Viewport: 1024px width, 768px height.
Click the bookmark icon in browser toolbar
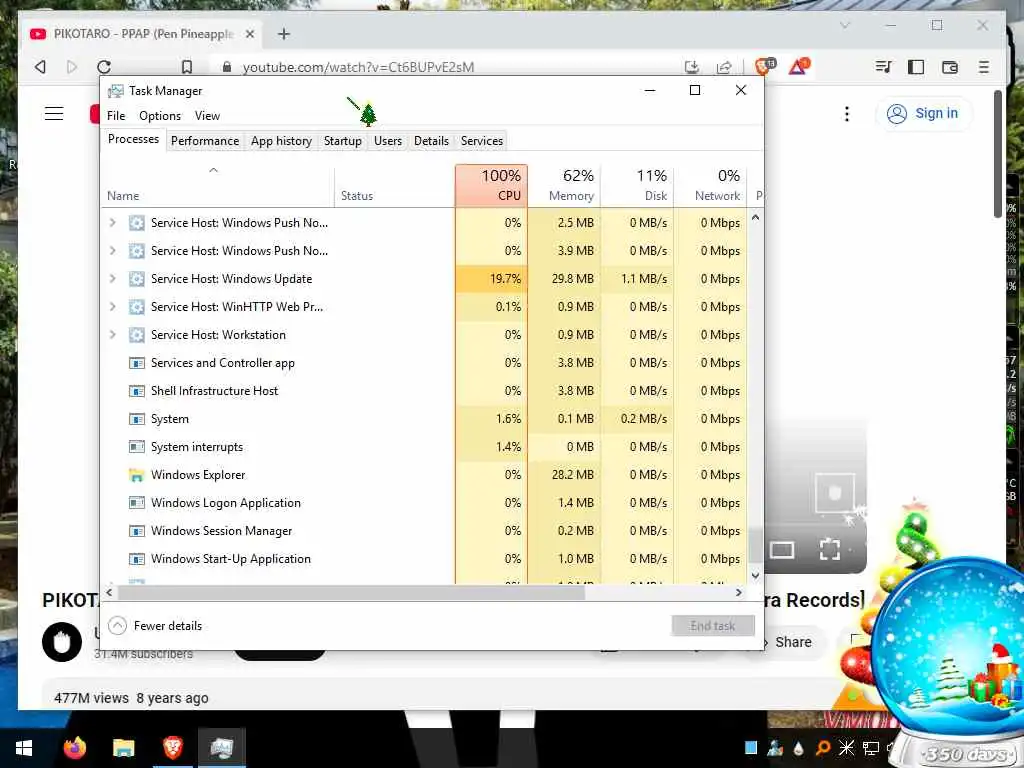click(187, 67)
